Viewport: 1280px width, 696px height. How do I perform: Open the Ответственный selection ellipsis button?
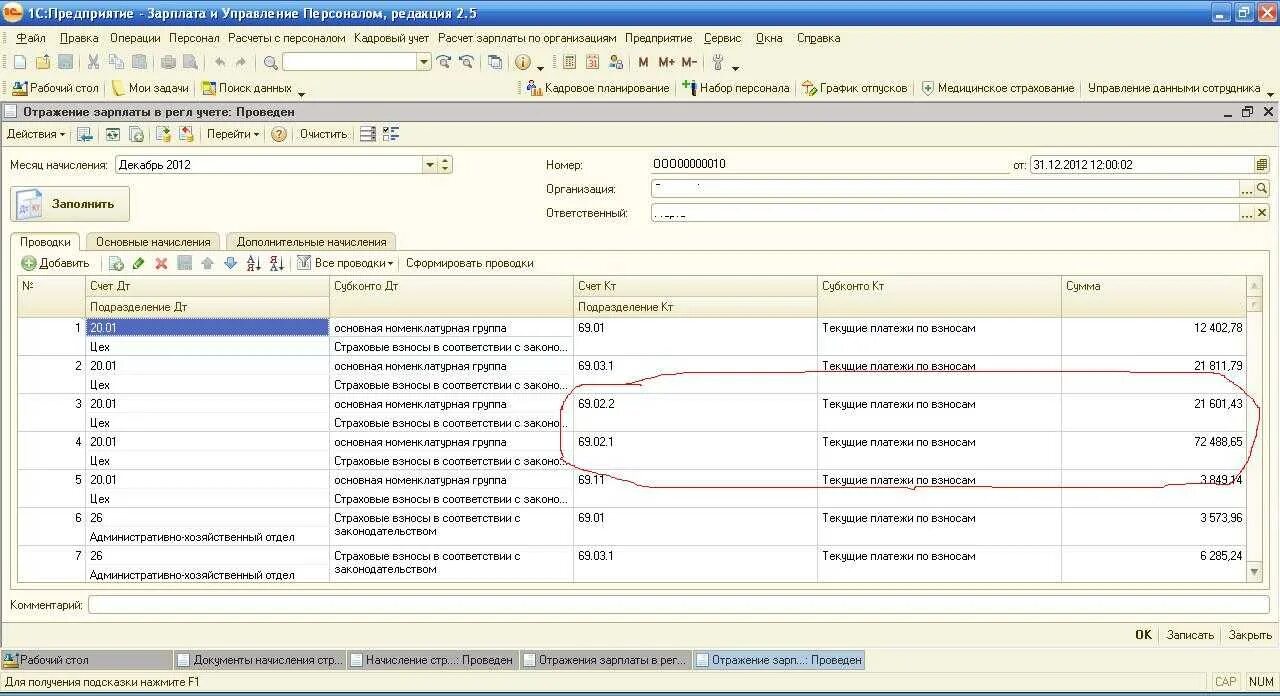click(1246, 213)
